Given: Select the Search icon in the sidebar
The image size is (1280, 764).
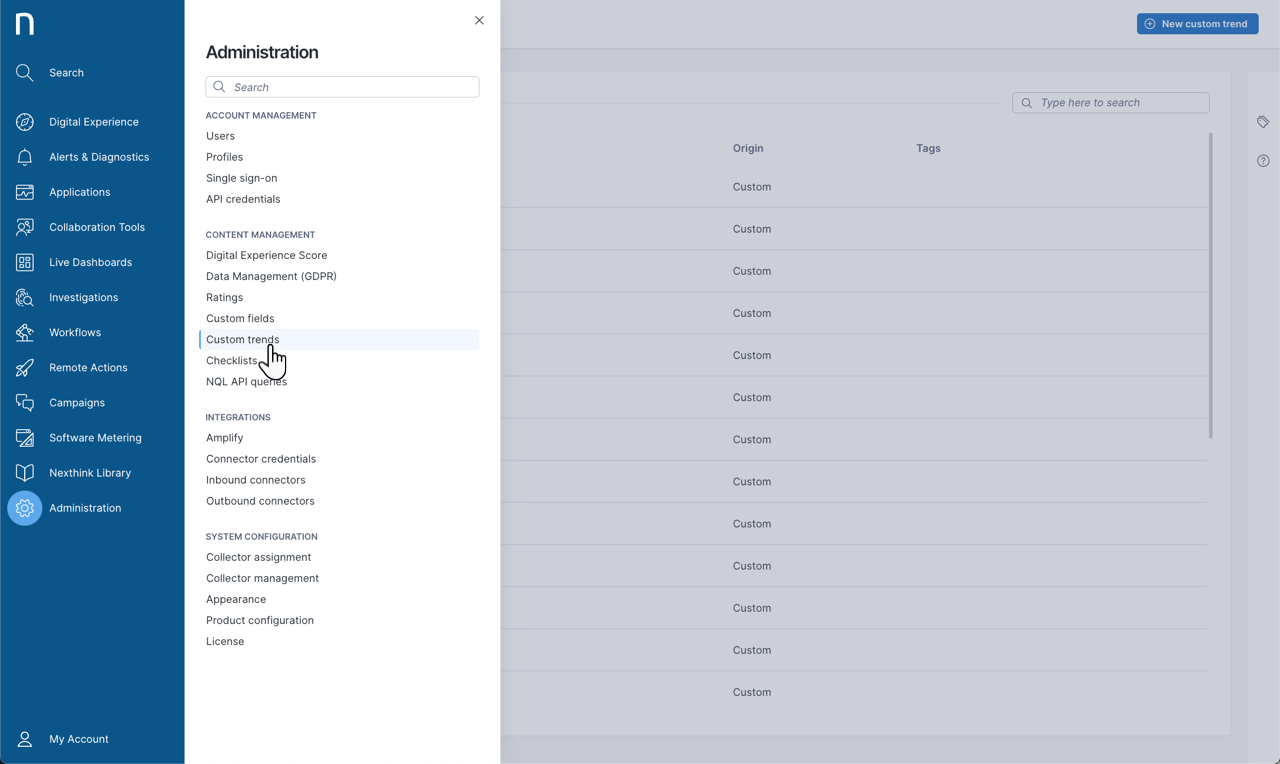Looking at the screenshot, I should pos(24,72).
